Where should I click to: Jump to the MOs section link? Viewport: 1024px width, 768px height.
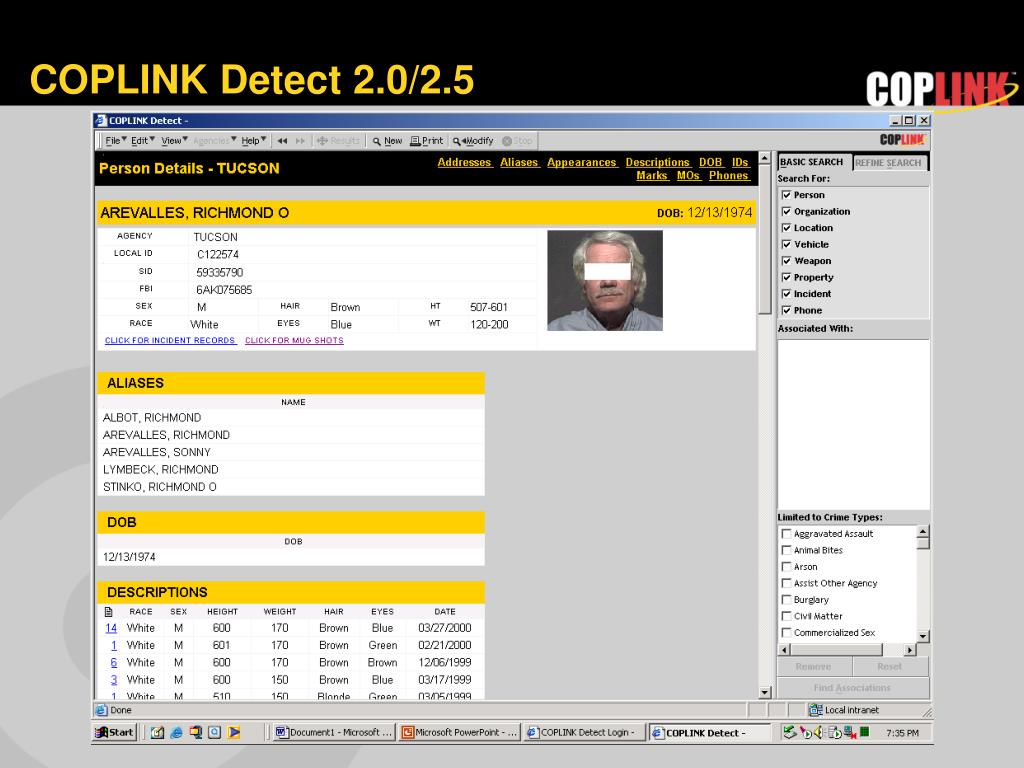688,175
